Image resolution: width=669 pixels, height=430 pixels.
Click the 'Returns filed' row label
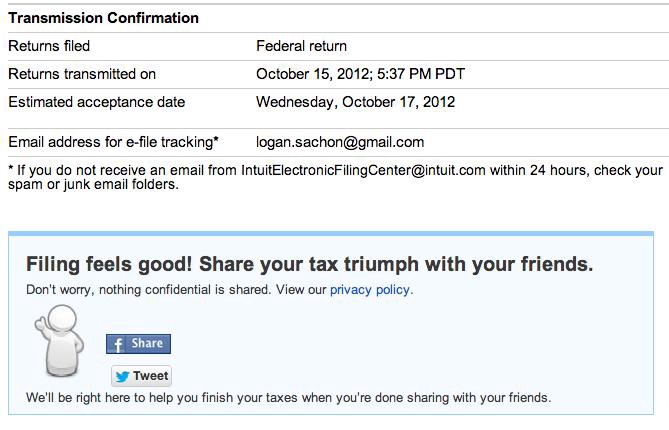click(x=49, y=46)
